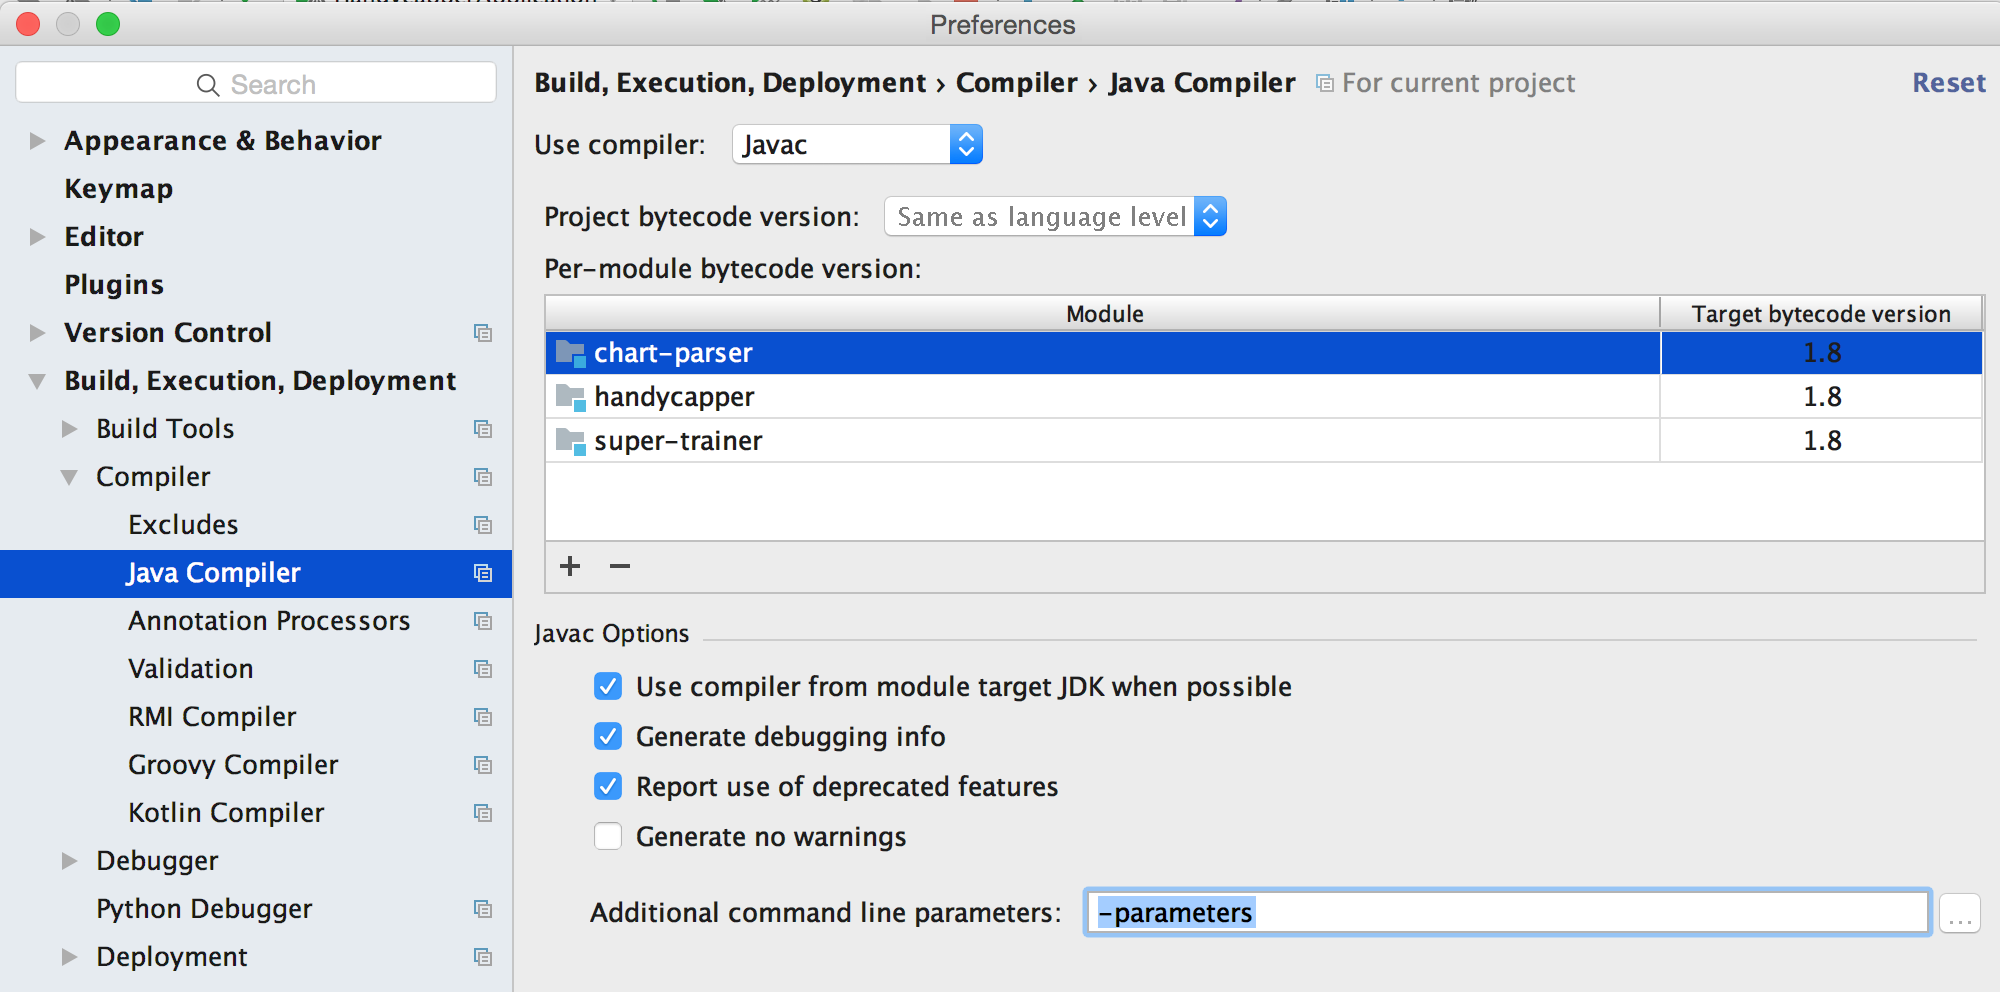The height and width of the screenshot is (992, 2000).
Task: Click the remove module minus icon
Action: click(620, 566)
